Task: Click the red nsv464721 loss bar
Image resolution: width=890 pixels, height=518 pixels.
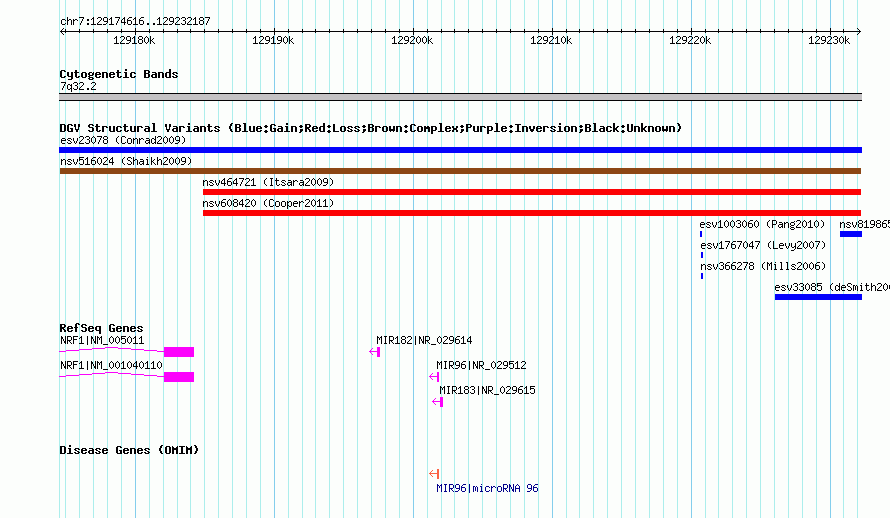Action: pos(532,192)
